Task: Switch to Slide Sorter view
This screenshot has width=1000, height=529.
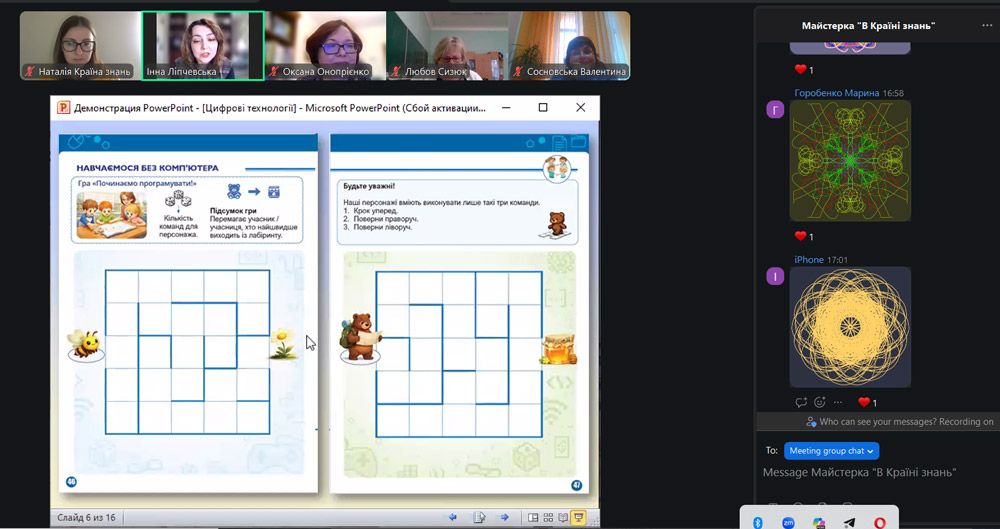Action: click(548, 517)
